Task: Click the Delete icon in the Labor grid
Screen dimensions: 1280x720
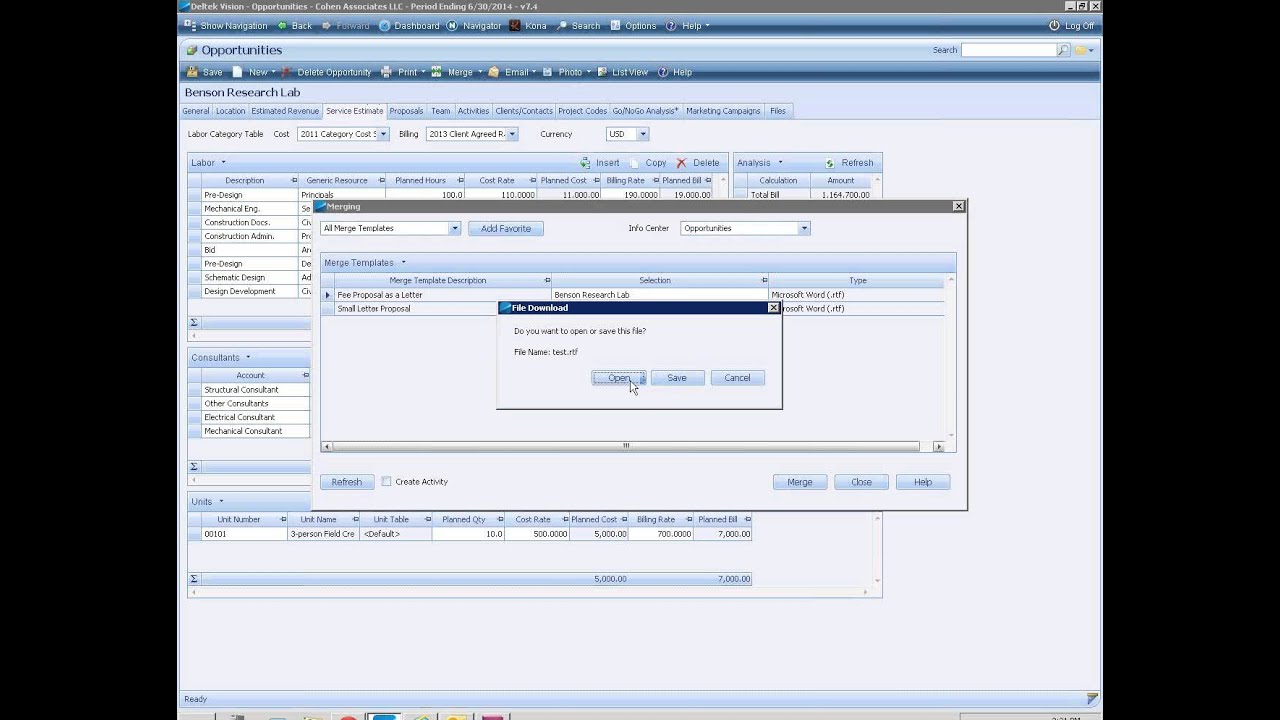Action: point(697,161)
